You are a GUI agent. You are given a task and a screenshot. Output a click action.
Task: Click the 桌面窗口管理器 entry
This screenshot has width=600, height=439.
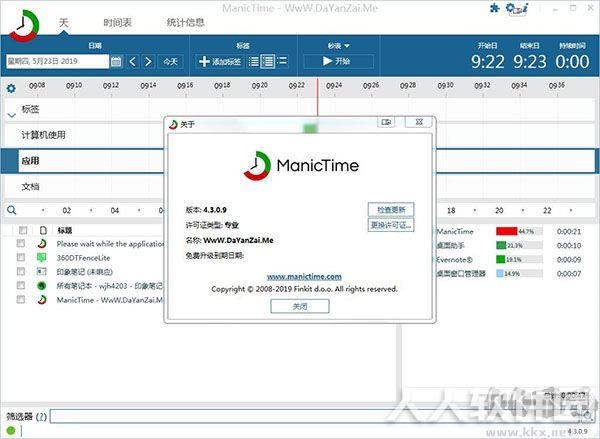(x=461, y=273)
